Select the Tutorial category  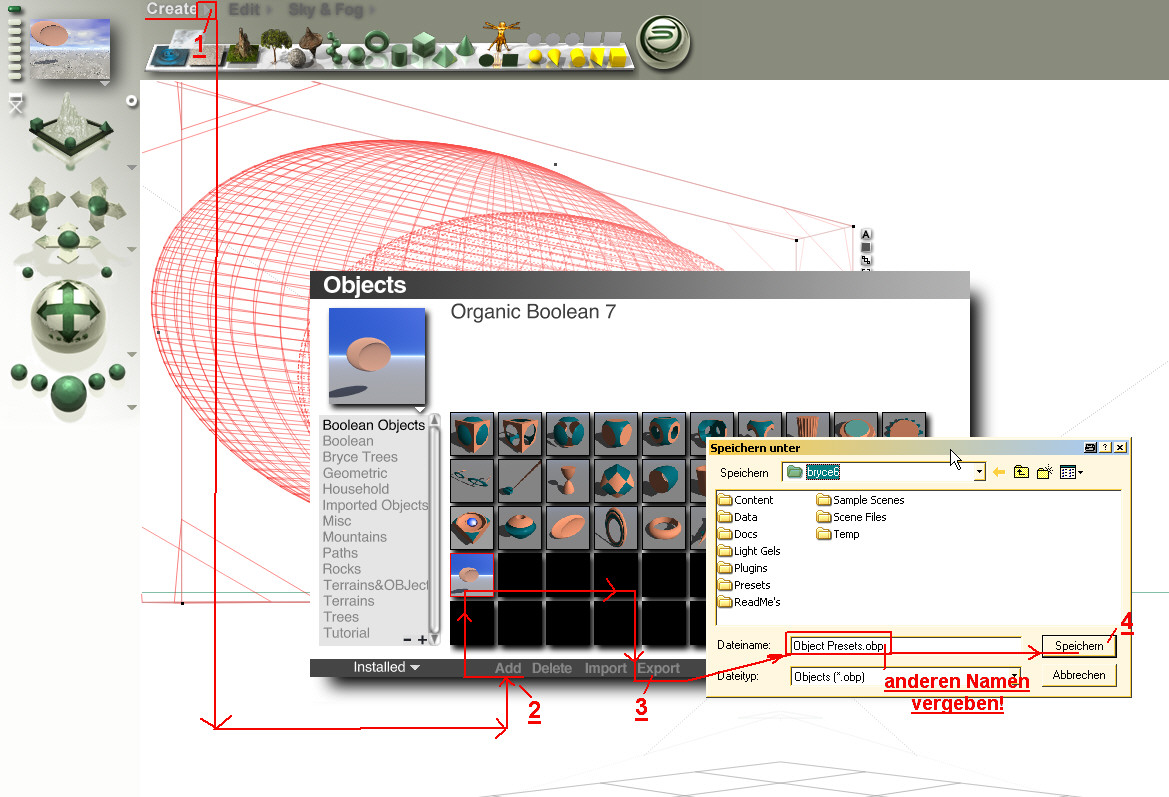[x=346, y=633]
